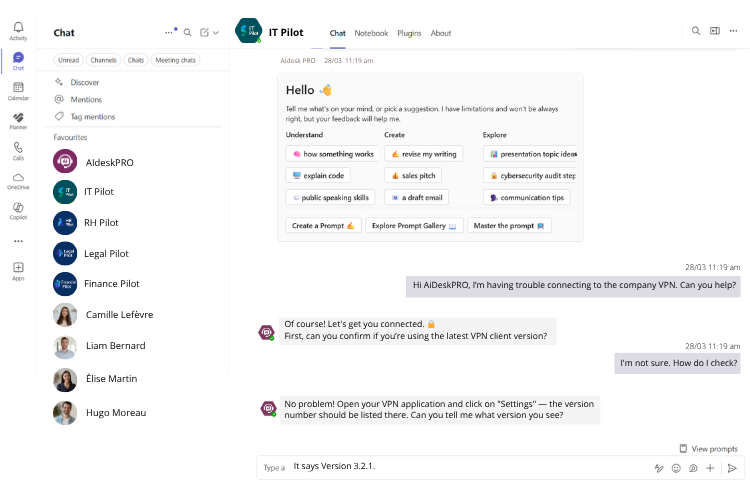
Task: Click the send message arrow icon
Action: [732, 467]
